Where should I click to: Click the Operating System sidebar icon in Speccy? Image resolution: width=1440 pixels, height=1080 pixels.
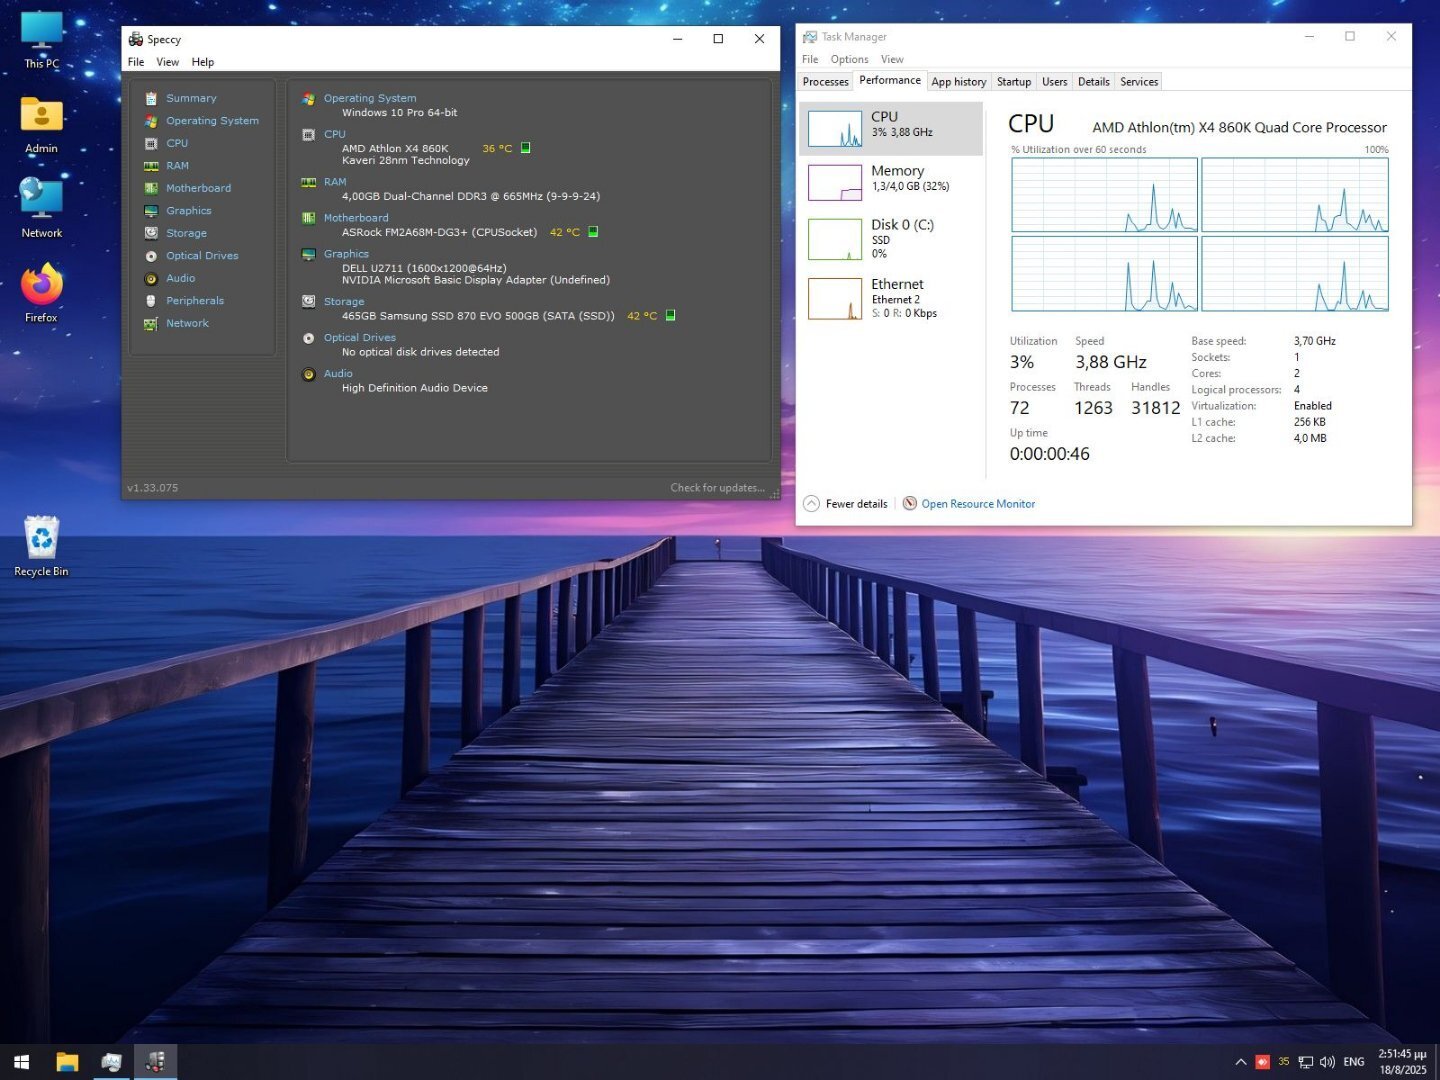pos(151,121)
